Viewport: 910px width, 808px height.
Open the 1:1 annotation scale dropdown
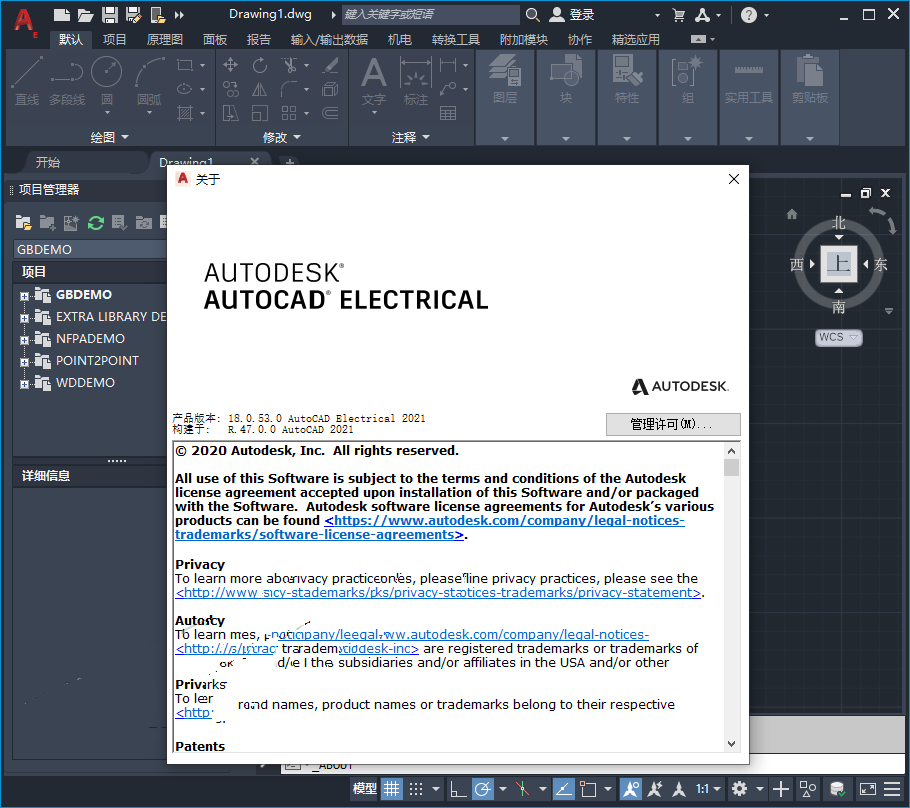pos(708,789)
